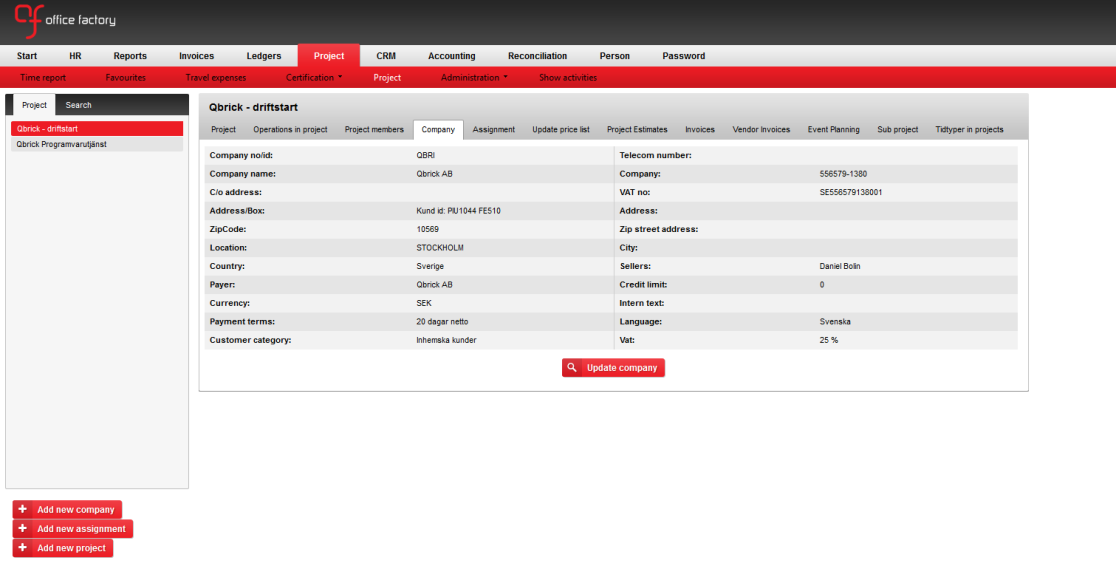Click the address value Kund id: PIU1044 FE510
Viewport: 1116px width, 583px height.
[x=458, y=211]
